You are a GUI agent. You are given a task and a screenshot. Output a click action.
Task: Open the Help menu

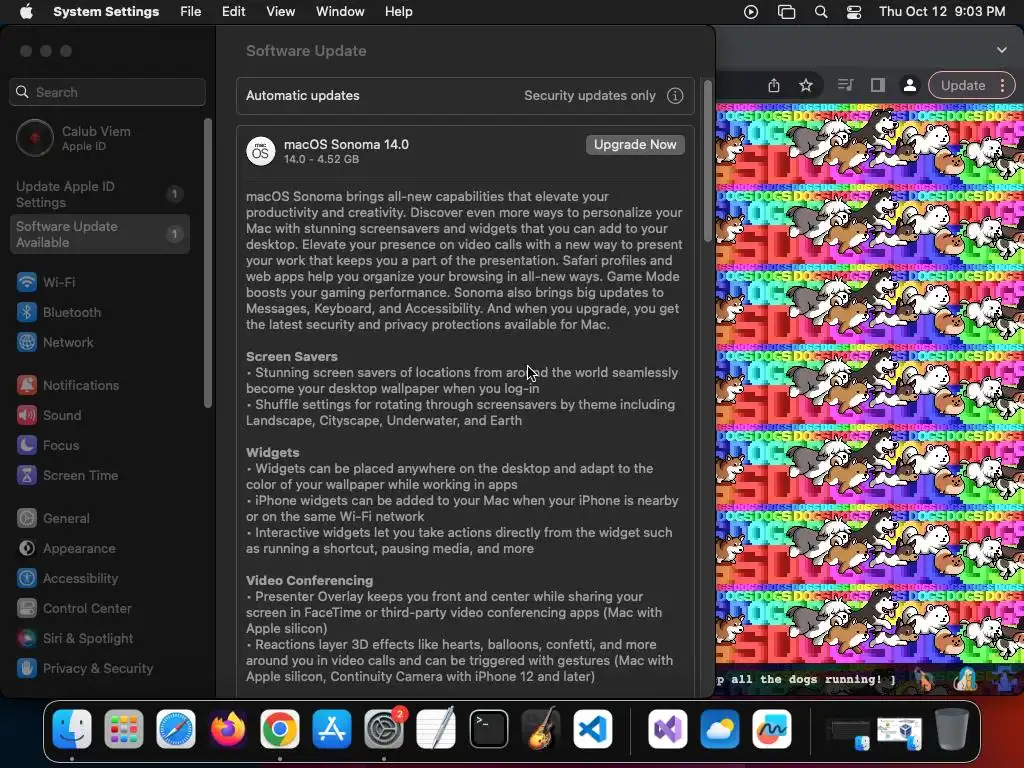tap(398, 12)
